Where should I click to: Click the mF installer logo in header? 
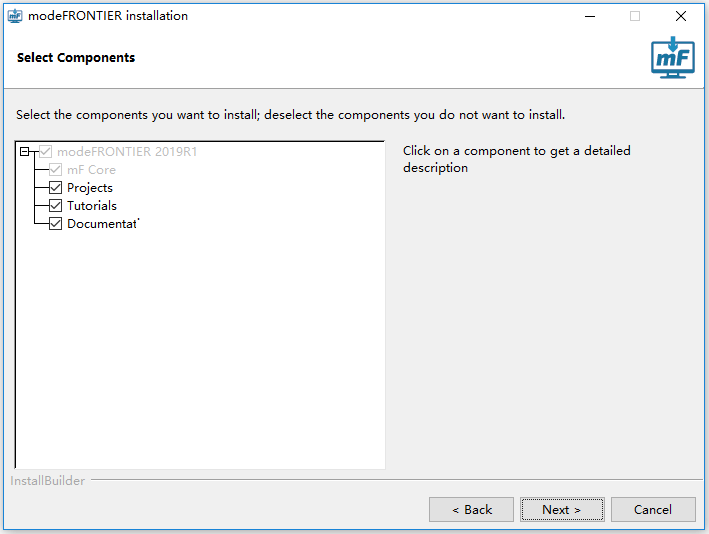(673, 57)
